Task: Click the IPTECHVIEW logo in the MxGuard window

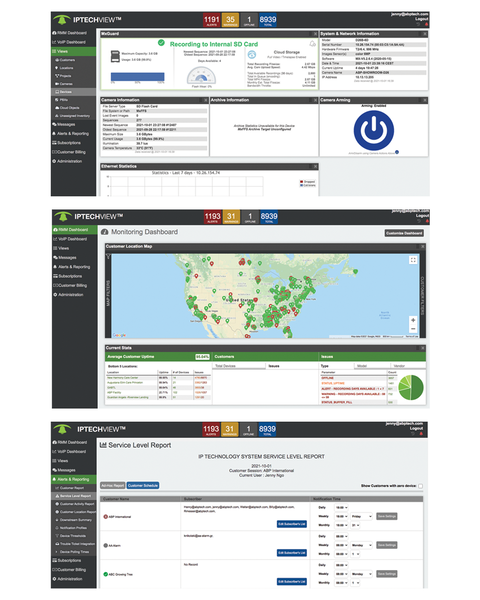Action: (x=87, y=20)
